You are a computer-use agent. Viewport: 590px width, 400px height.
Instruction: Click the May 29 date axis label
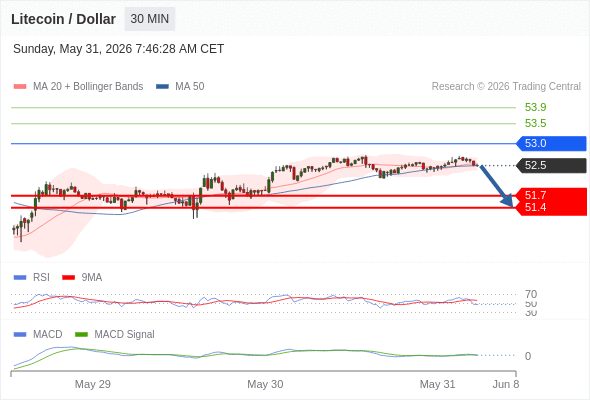[93, 384]
